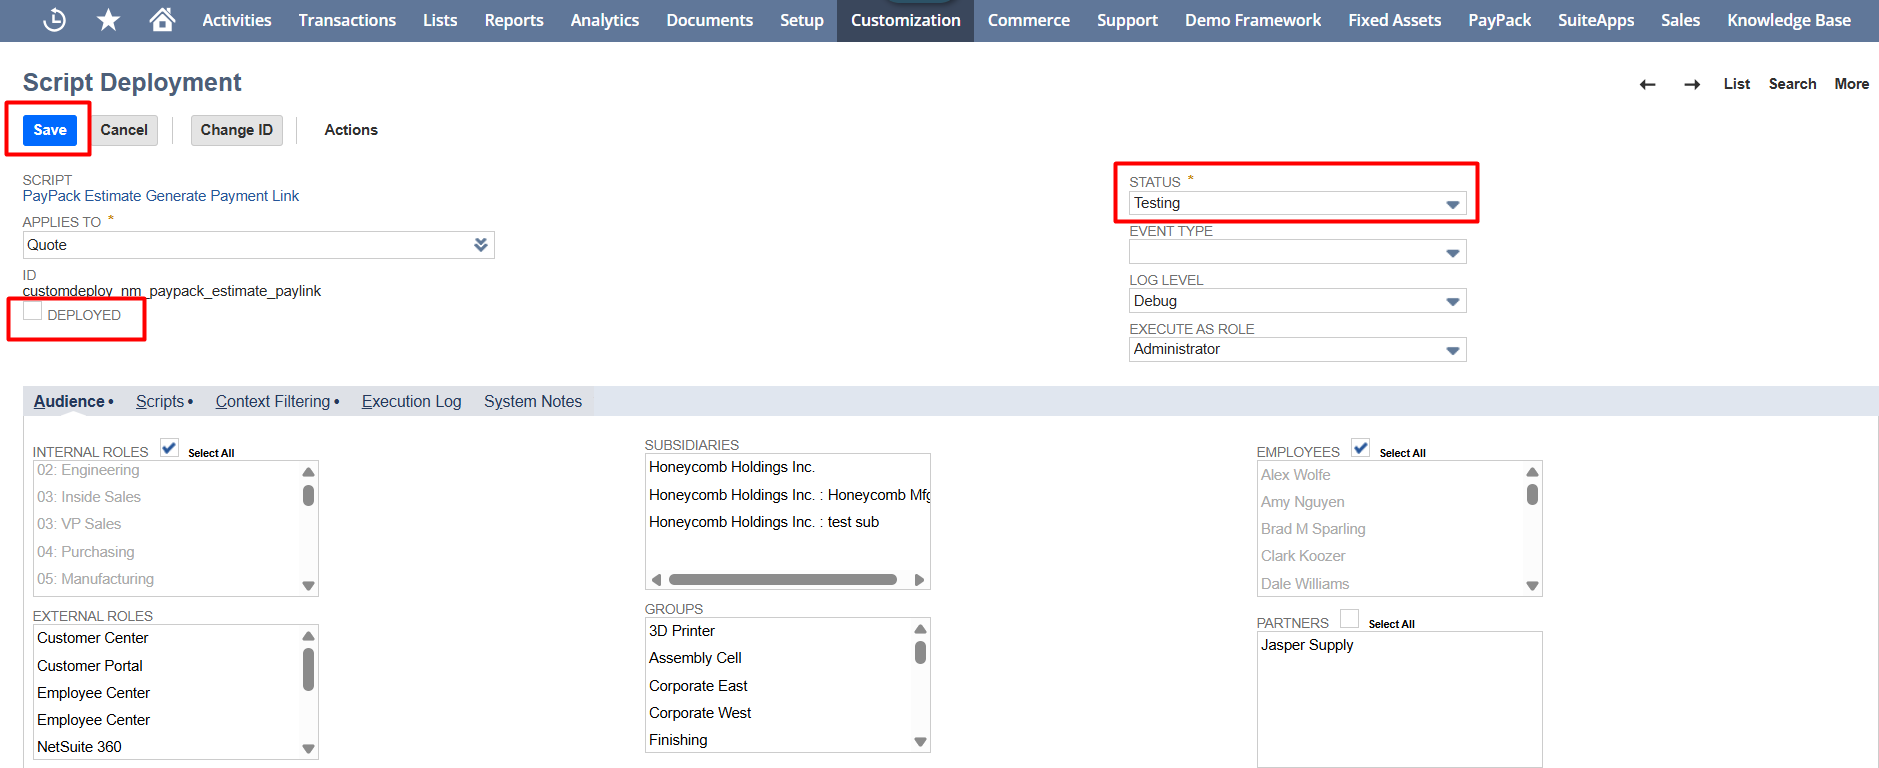The image size is (1879, 768).
Task: Uncheck Internal Roles Select All checkbox
Action: 169,448
